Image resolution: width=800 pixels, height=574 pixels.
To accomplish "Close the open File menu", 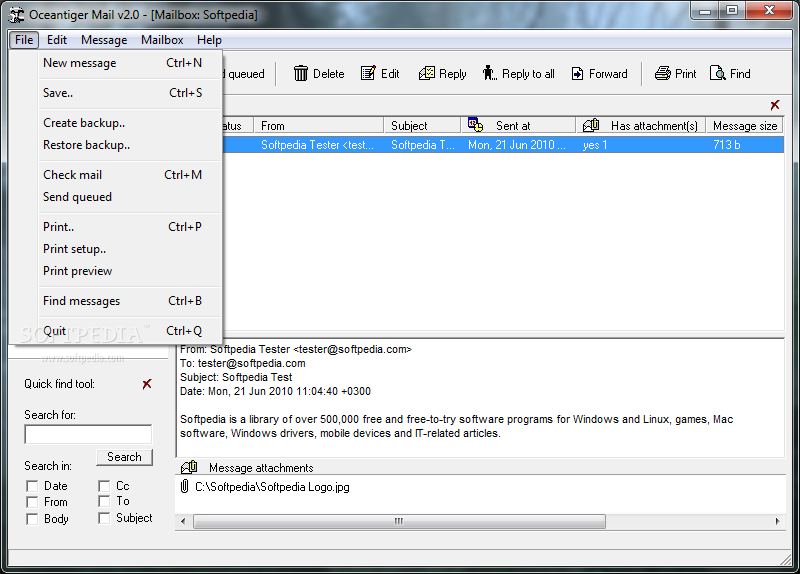I will click(x=24, y=40).
